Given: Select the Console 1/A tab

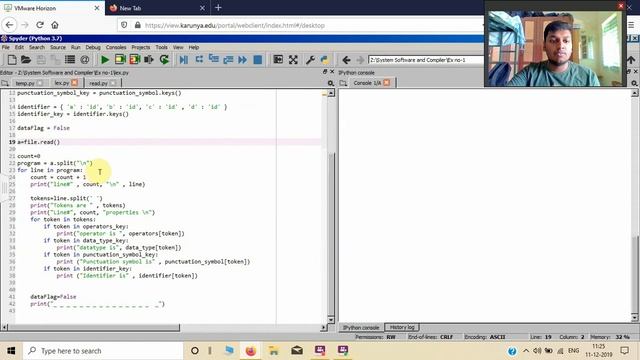Looking at the screenshot, I should click(x=367, y=83).
